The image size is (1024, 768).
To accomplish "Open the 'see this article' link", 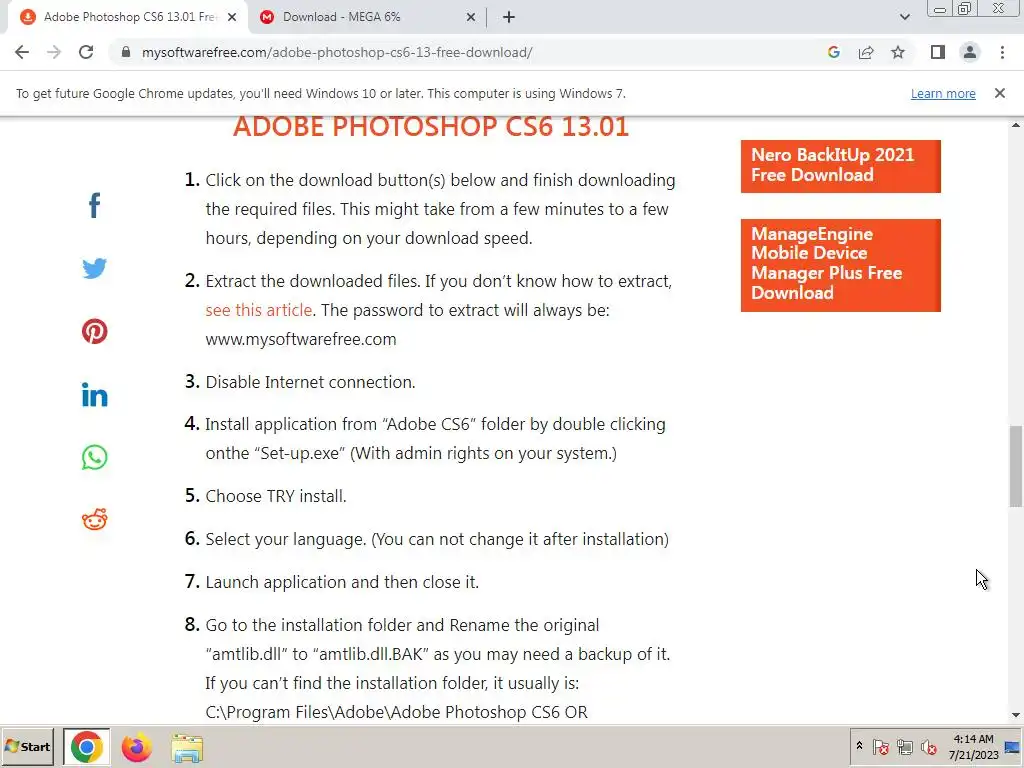I will 259,310.
